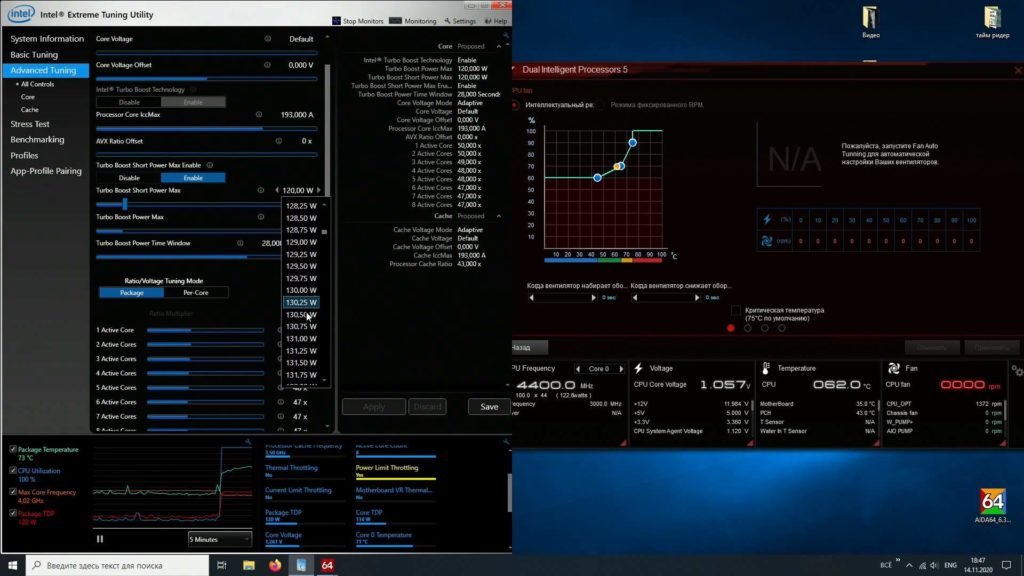Click the Core Voltage Offset slider
This screenshot has width=1024, height=576.
[206, 78]
